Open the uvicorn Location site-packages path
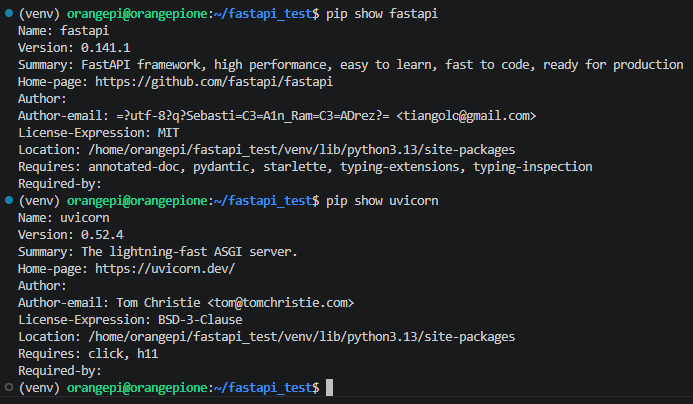Screen dimensions: 693x404 (x=302, y=337)
